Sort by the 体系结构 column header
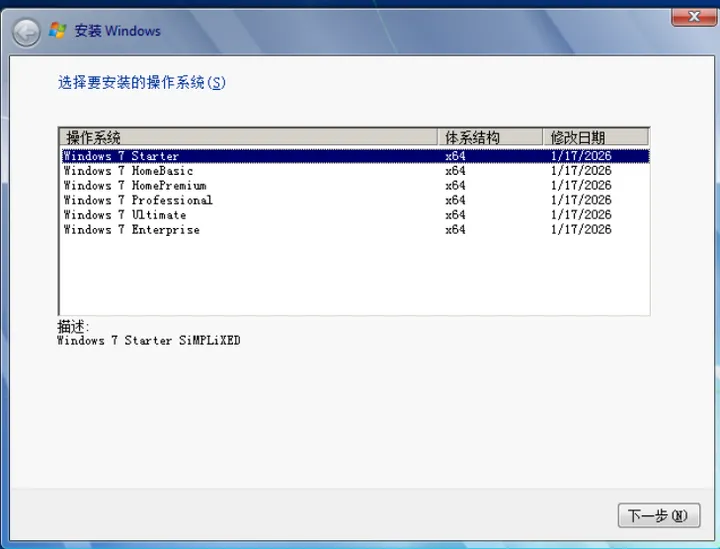The image size is (720, 549). 490,137
